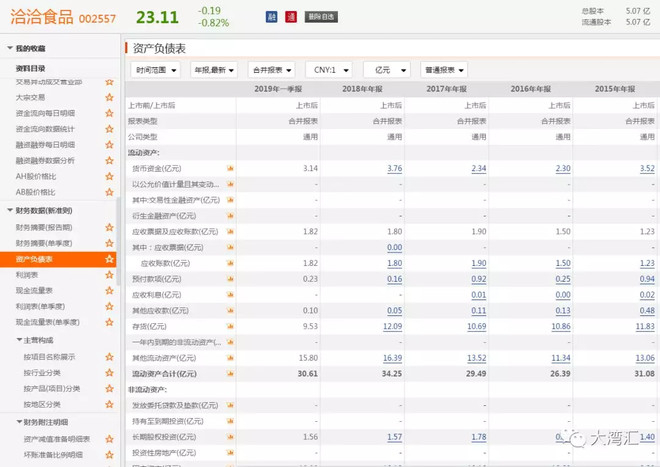Collapse the 财务数据(新准则) tree group
The height and width of the screenshot is (467, 660).
[x=10, y=210]
